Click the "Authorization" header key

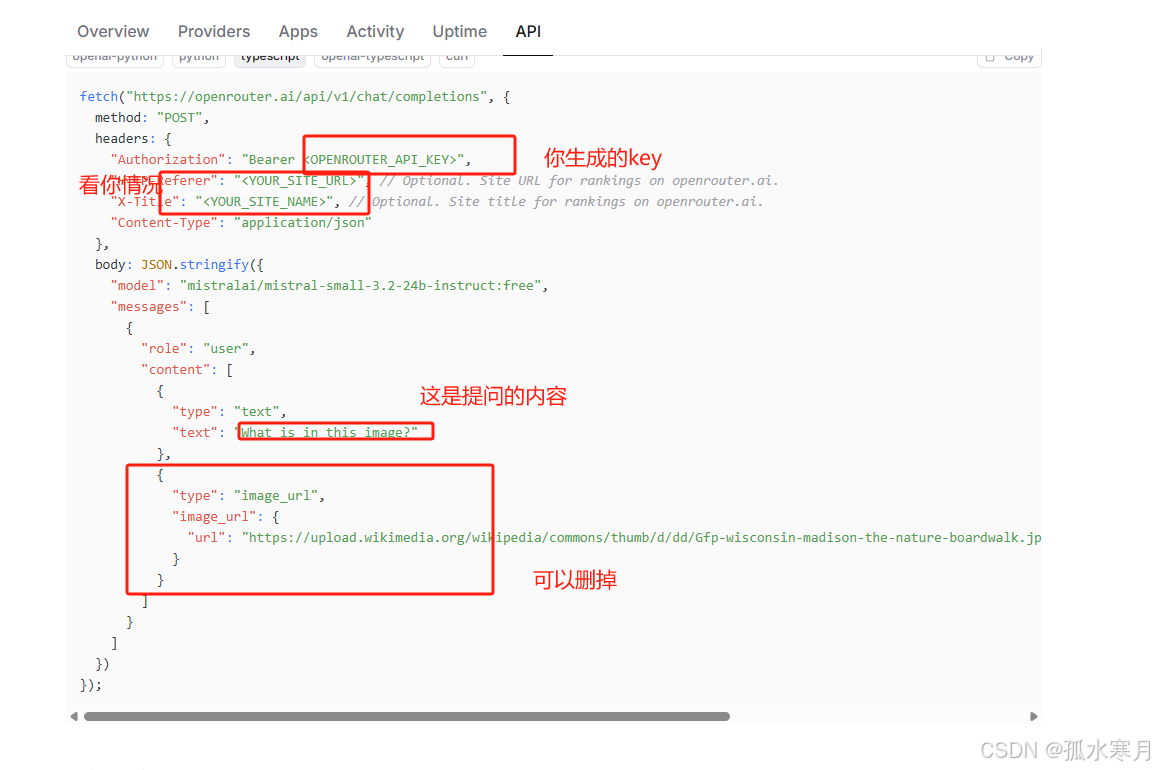click(x=168, y=159)
